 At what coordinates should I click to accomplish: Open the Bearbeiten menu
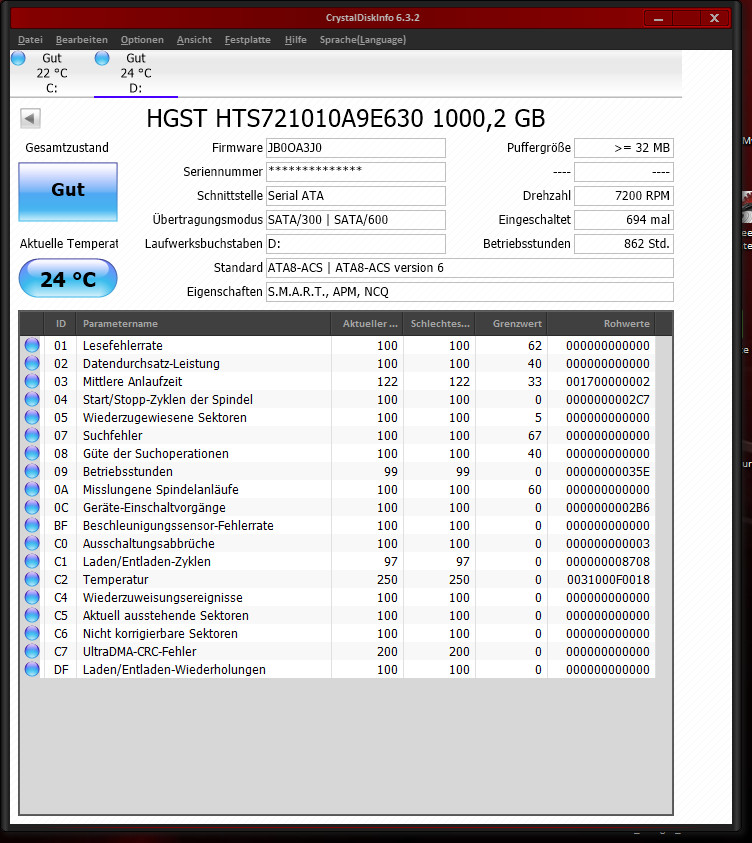click(x=82, y=40)
